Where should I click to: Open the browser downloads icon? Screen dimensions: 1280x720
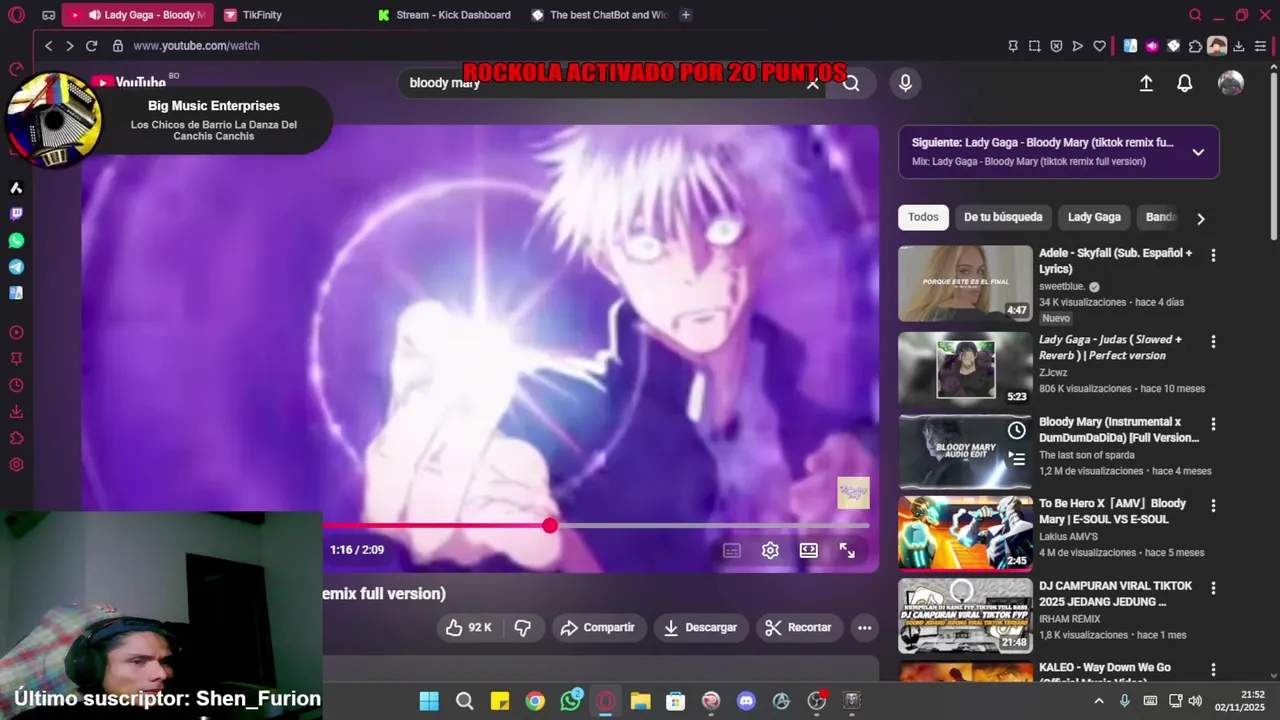coord(1238,46)
